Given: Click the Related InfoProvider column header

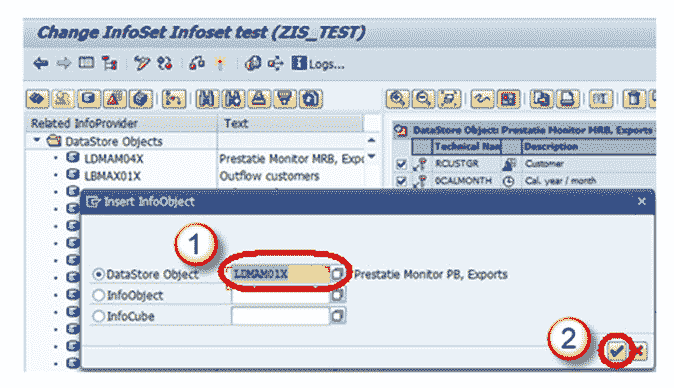Looking at the screenshot, I should [x=122, y=124].
